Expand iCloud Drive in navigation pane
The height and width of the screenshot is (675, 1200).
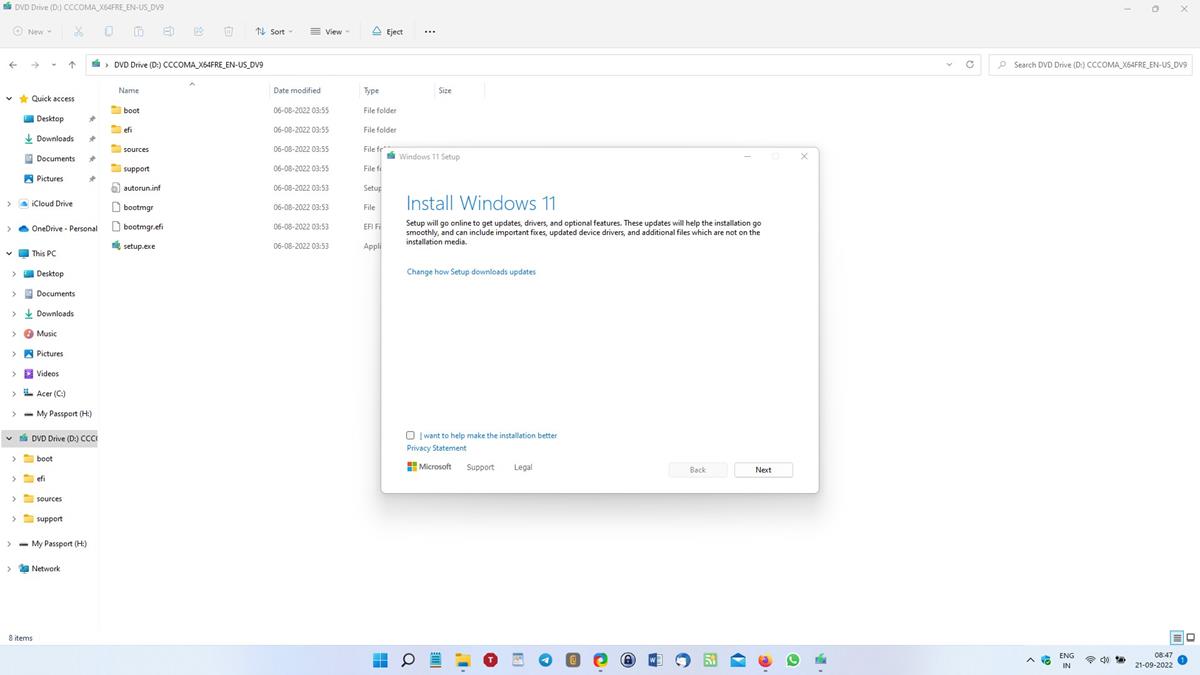(x=9, y=203)
